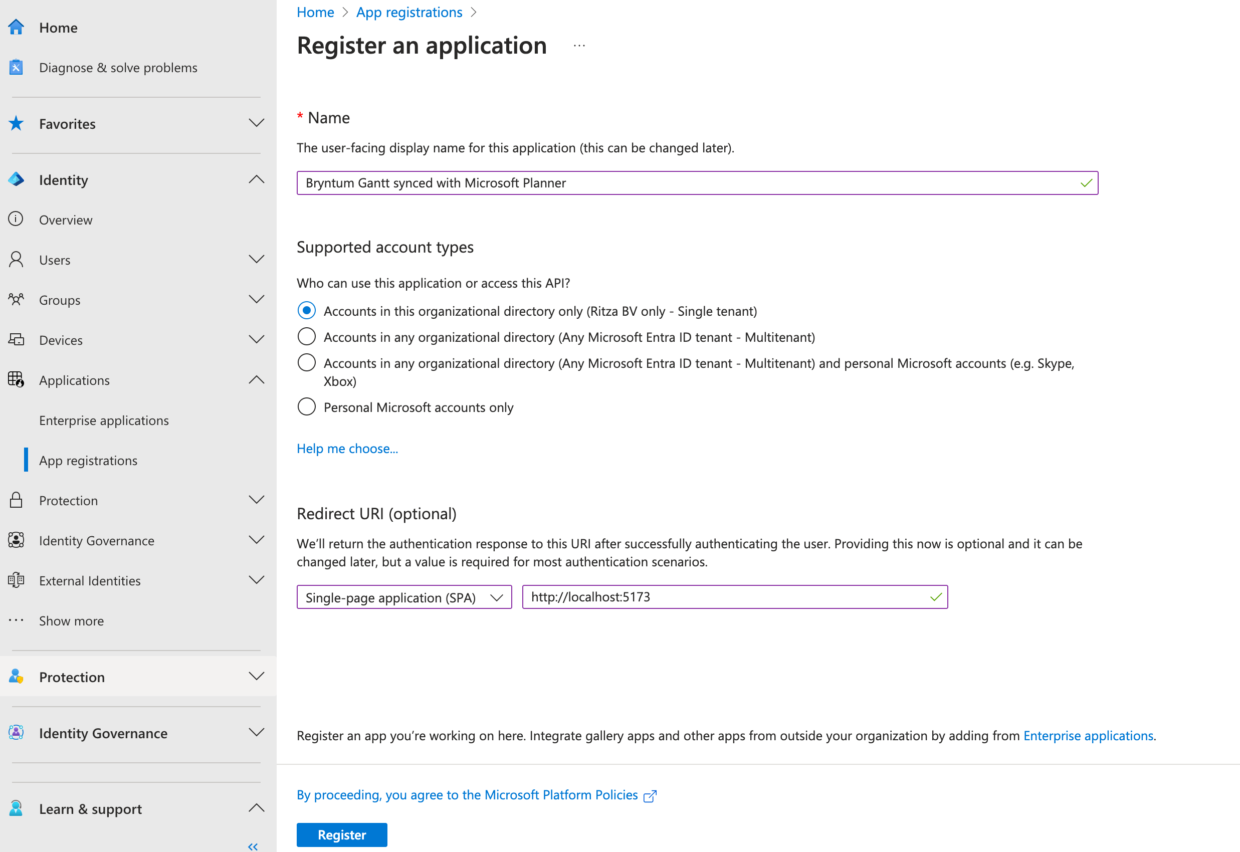Screen dimensions: 1240x852
Task: Choose Personal Microsoft accounts only
Action: (x=306, y=406)
